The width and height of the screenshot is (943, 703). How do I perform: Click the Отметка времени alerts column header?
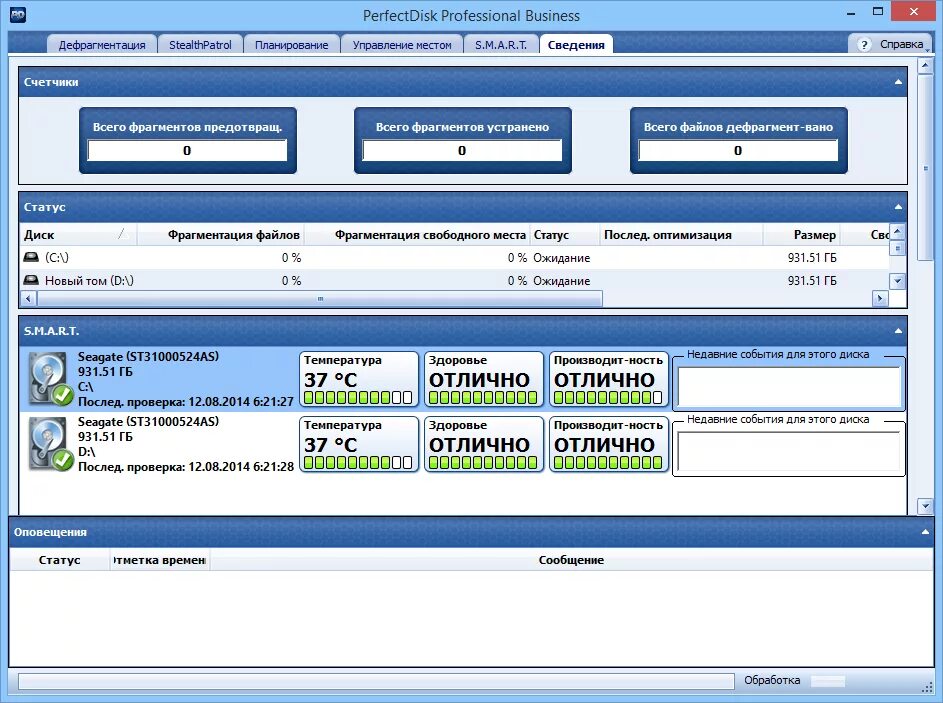tap(159, 560)
